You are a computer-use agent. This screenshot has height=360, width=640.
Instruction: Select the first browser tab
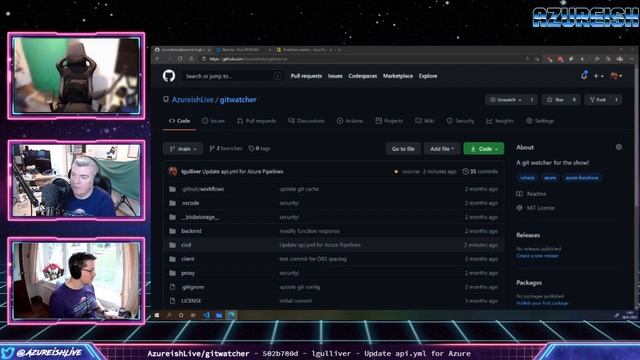[182, 50]
